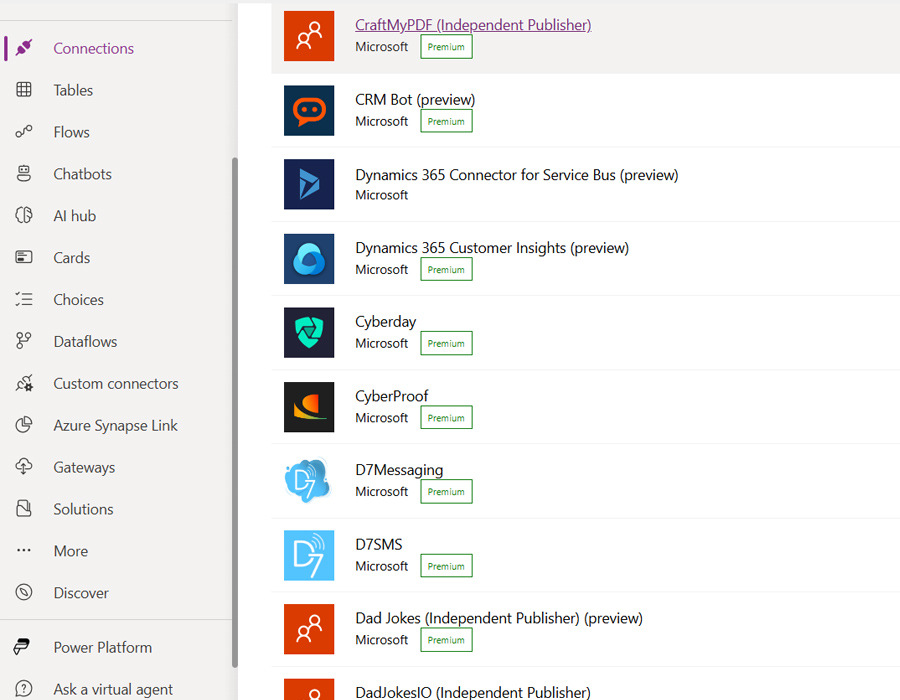Screen dimensions: 900x700
Task: Click the Dynamics 365 Service Bus connector logo
Action: [309, 184]
